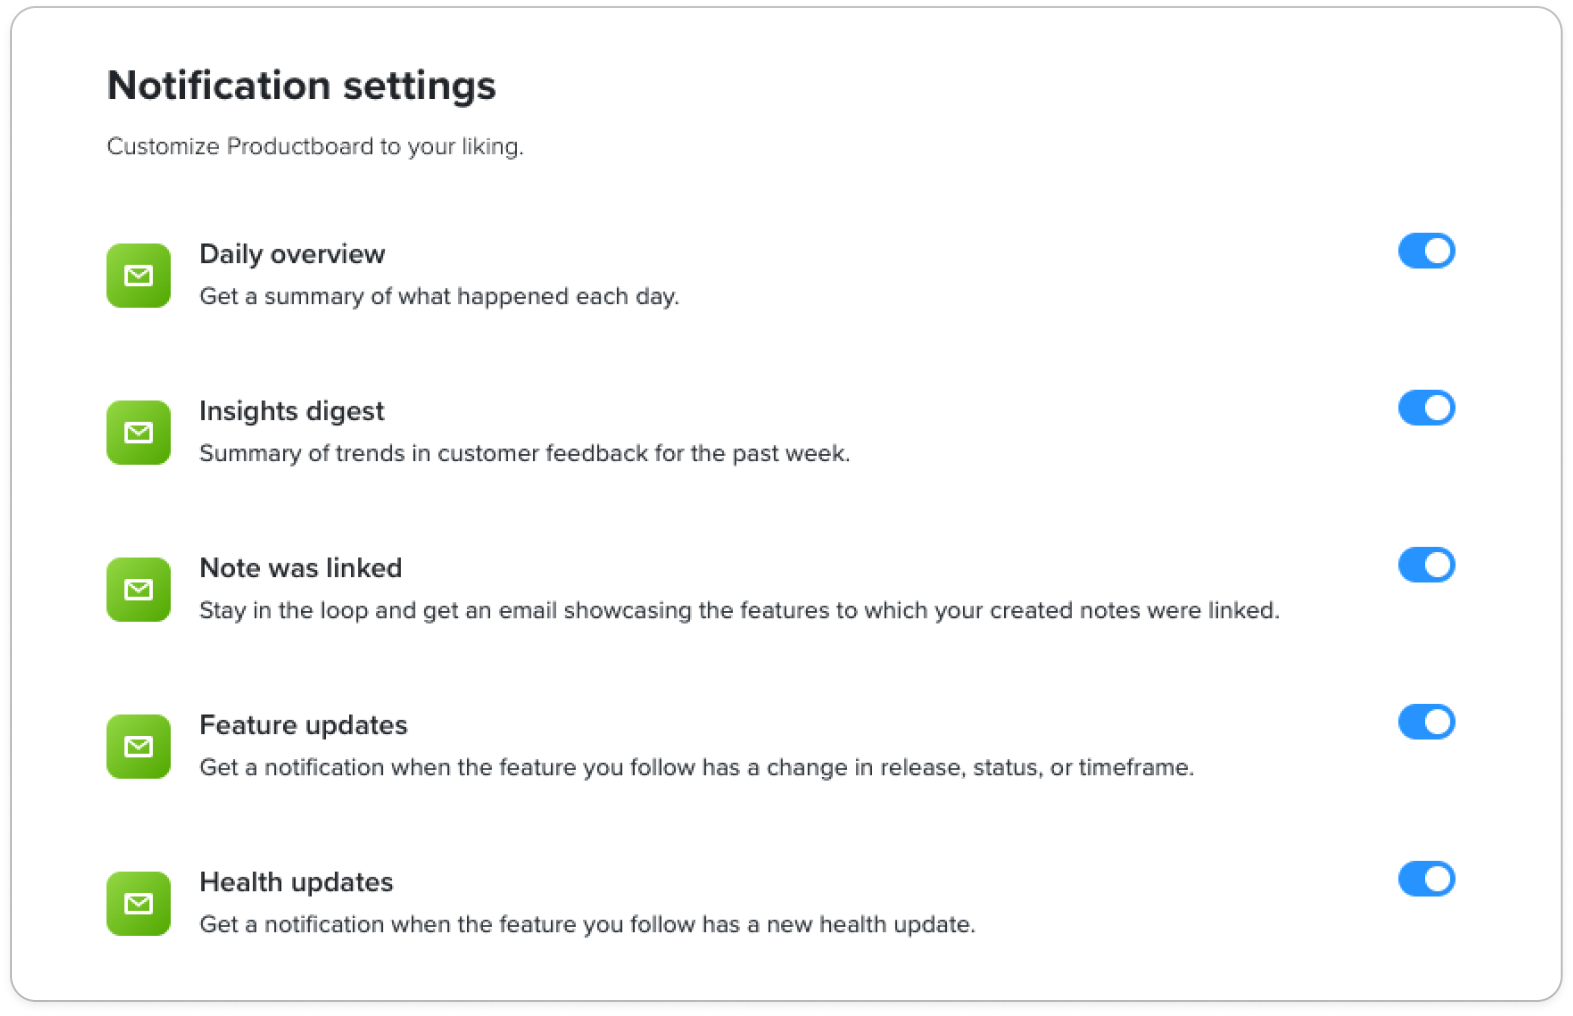Screen dimensions: 1573x1016
Task: Click the Feature updates envelope icon
Action: coord(139,746)
